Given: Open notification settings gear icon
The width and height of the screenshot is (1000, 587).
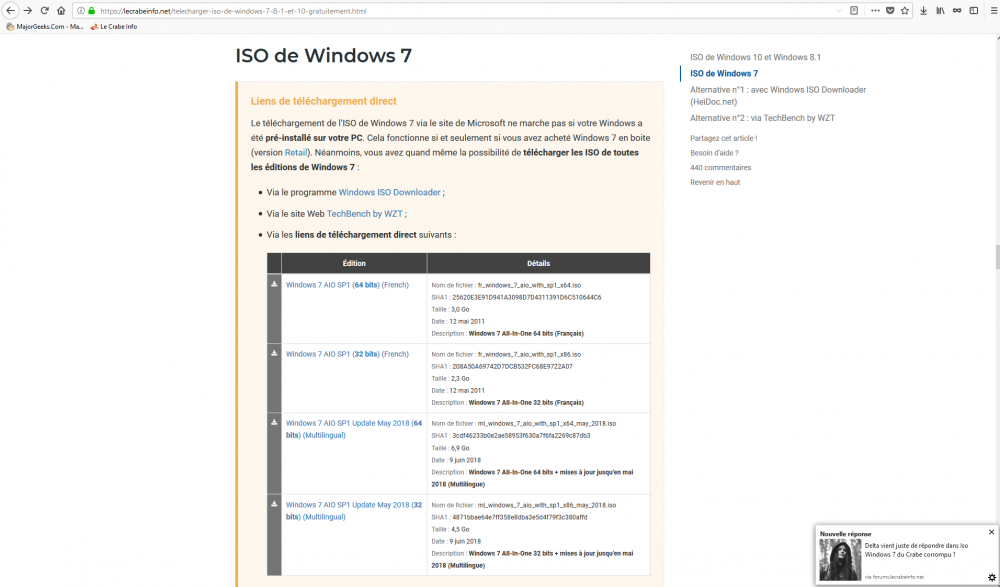Looking at the screenshot, I should click(x=991, y=578).
